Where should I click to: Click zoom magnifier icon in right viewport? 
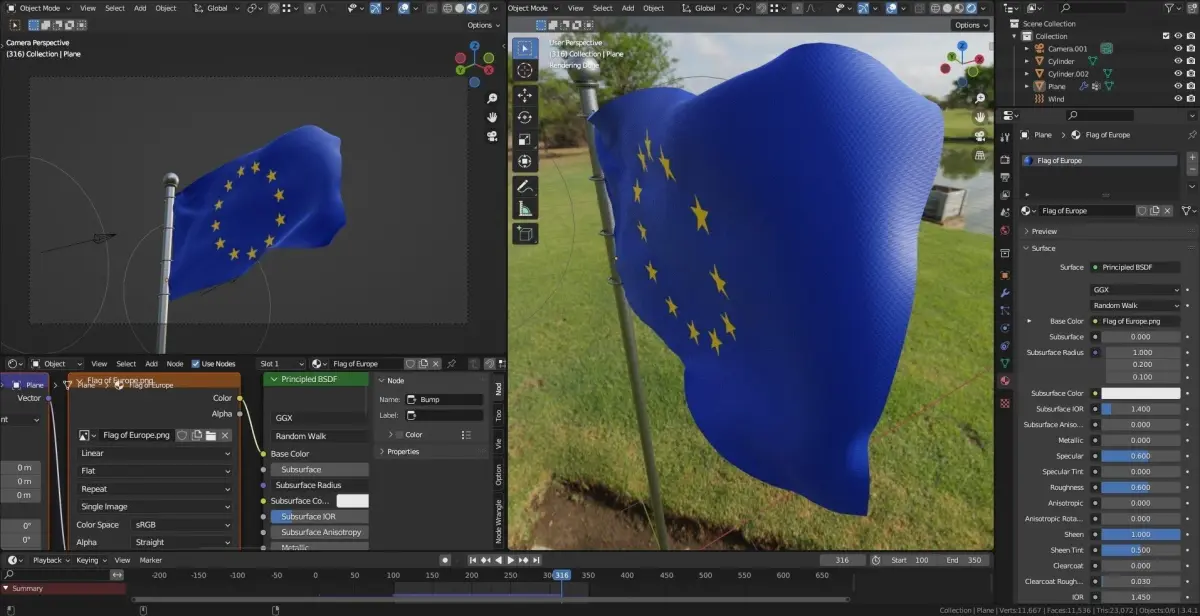point(979,99)
